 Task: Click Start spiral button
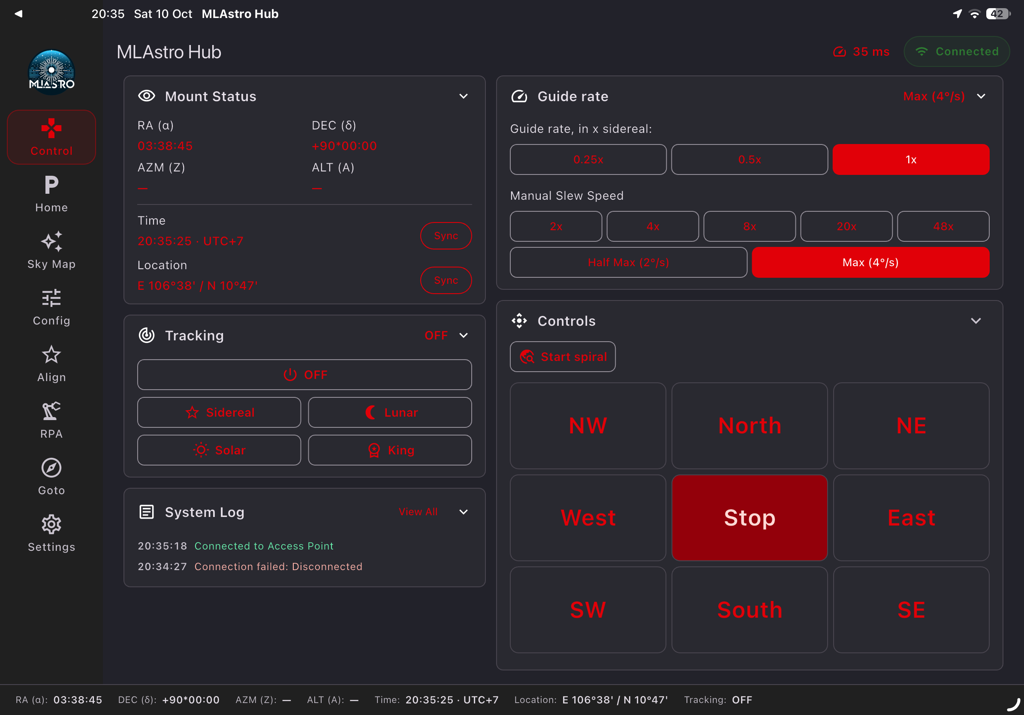563,357
